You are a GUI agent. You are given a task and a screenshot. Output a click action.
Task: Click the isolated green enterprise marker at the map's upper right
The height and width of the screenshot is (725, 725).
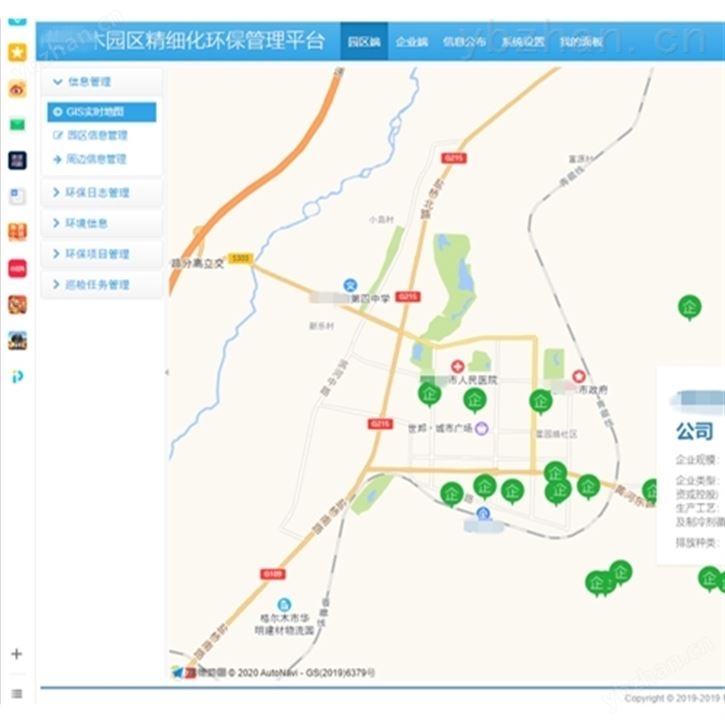(x=689, y=307)
